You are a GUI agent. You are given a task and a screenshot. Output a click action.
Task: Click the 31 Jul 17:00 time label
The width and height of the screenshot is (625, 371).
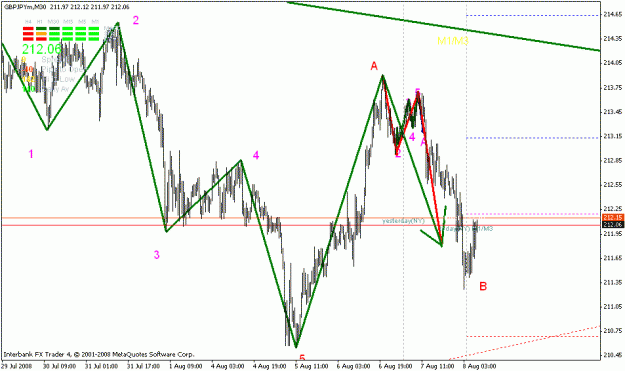coord(143,366)
